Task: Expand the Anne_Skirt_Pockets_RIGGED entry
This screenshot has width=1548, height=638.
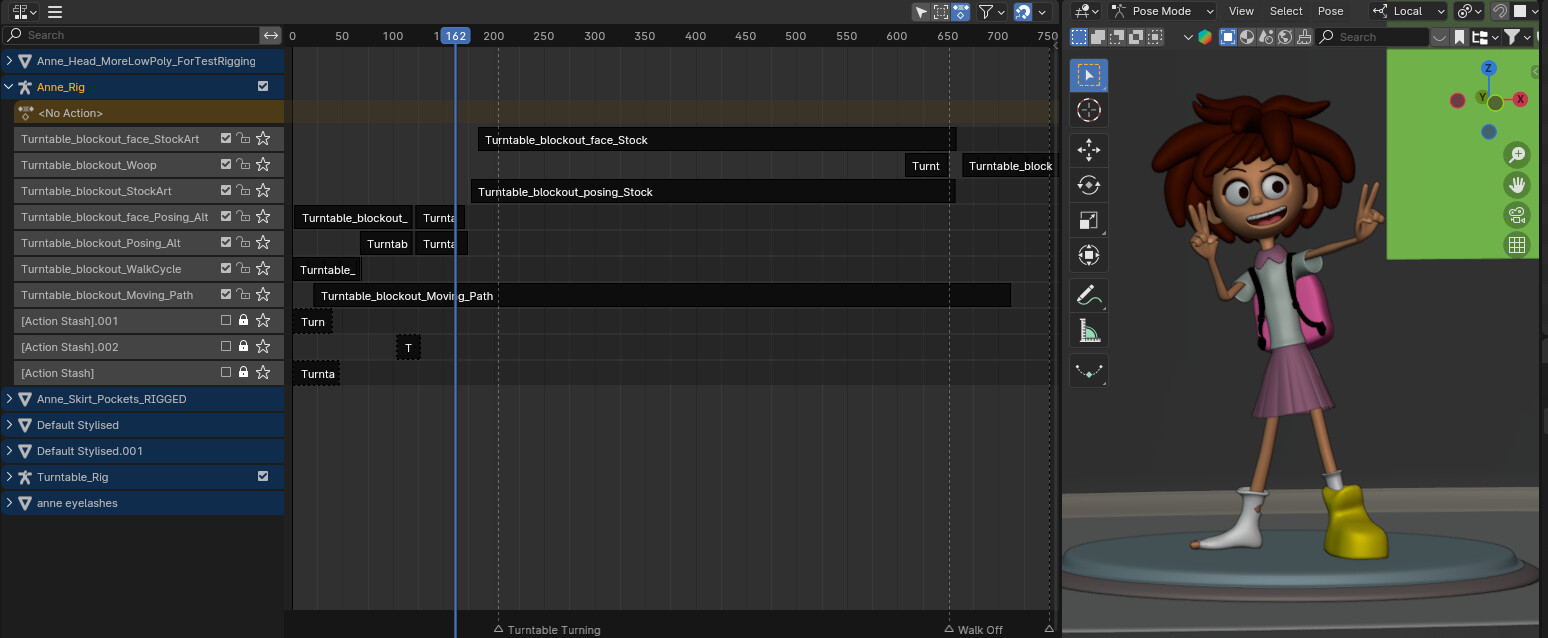Action: 9,398
